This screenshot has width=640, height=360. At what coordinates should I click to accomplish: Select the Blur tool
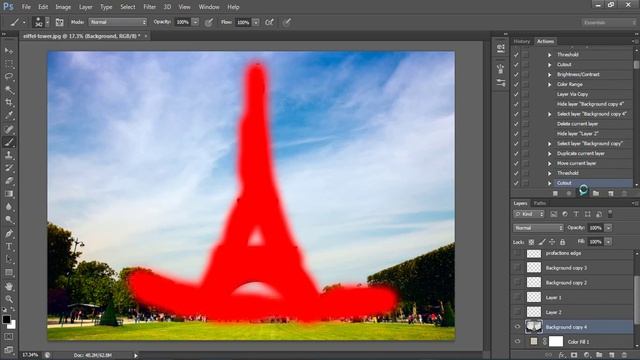click(9, 207)
